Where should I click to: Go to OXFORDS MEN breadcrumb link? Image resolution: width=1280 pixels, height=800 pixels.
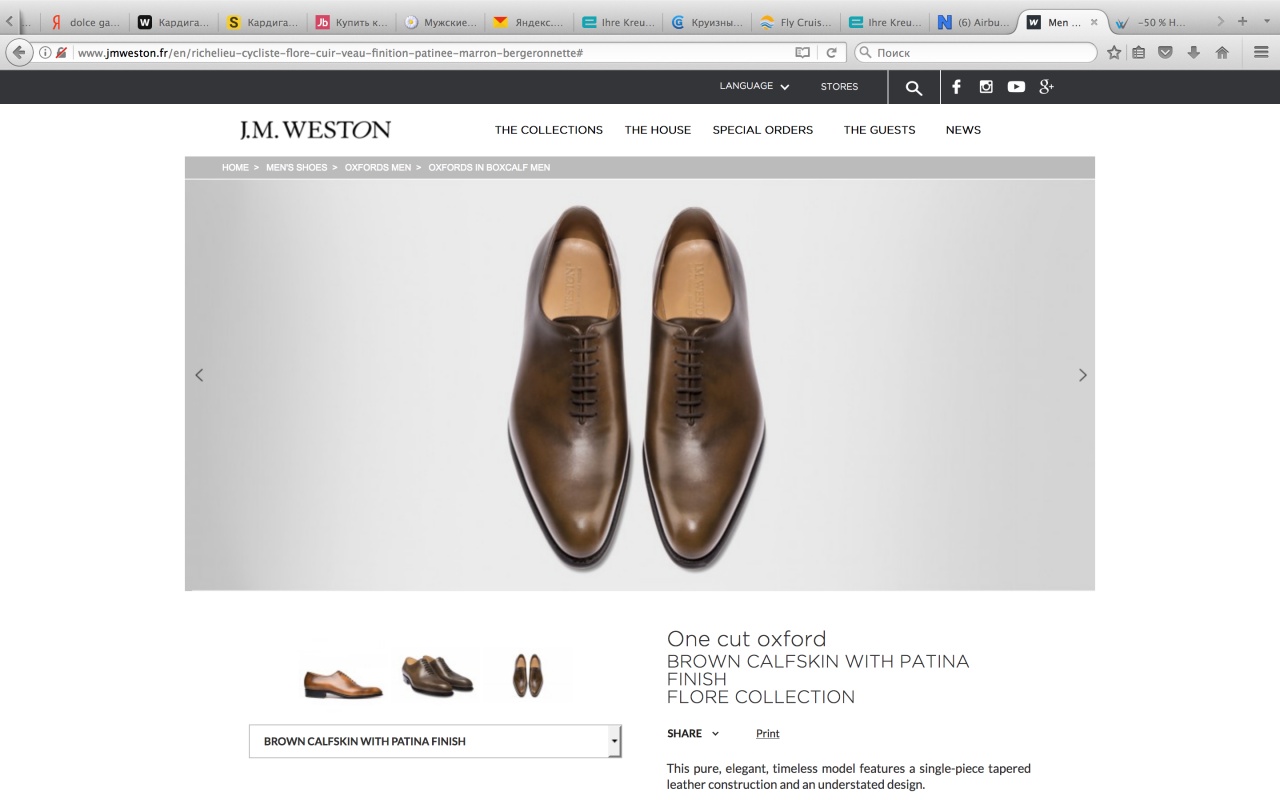click(377, 168)
